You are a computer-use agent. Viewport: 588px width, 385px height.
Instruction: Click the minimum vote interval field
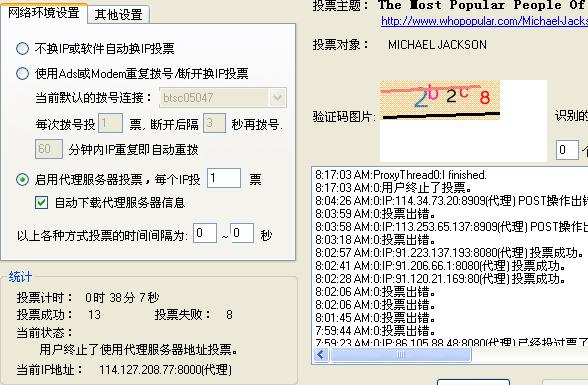tap(205, 233)
